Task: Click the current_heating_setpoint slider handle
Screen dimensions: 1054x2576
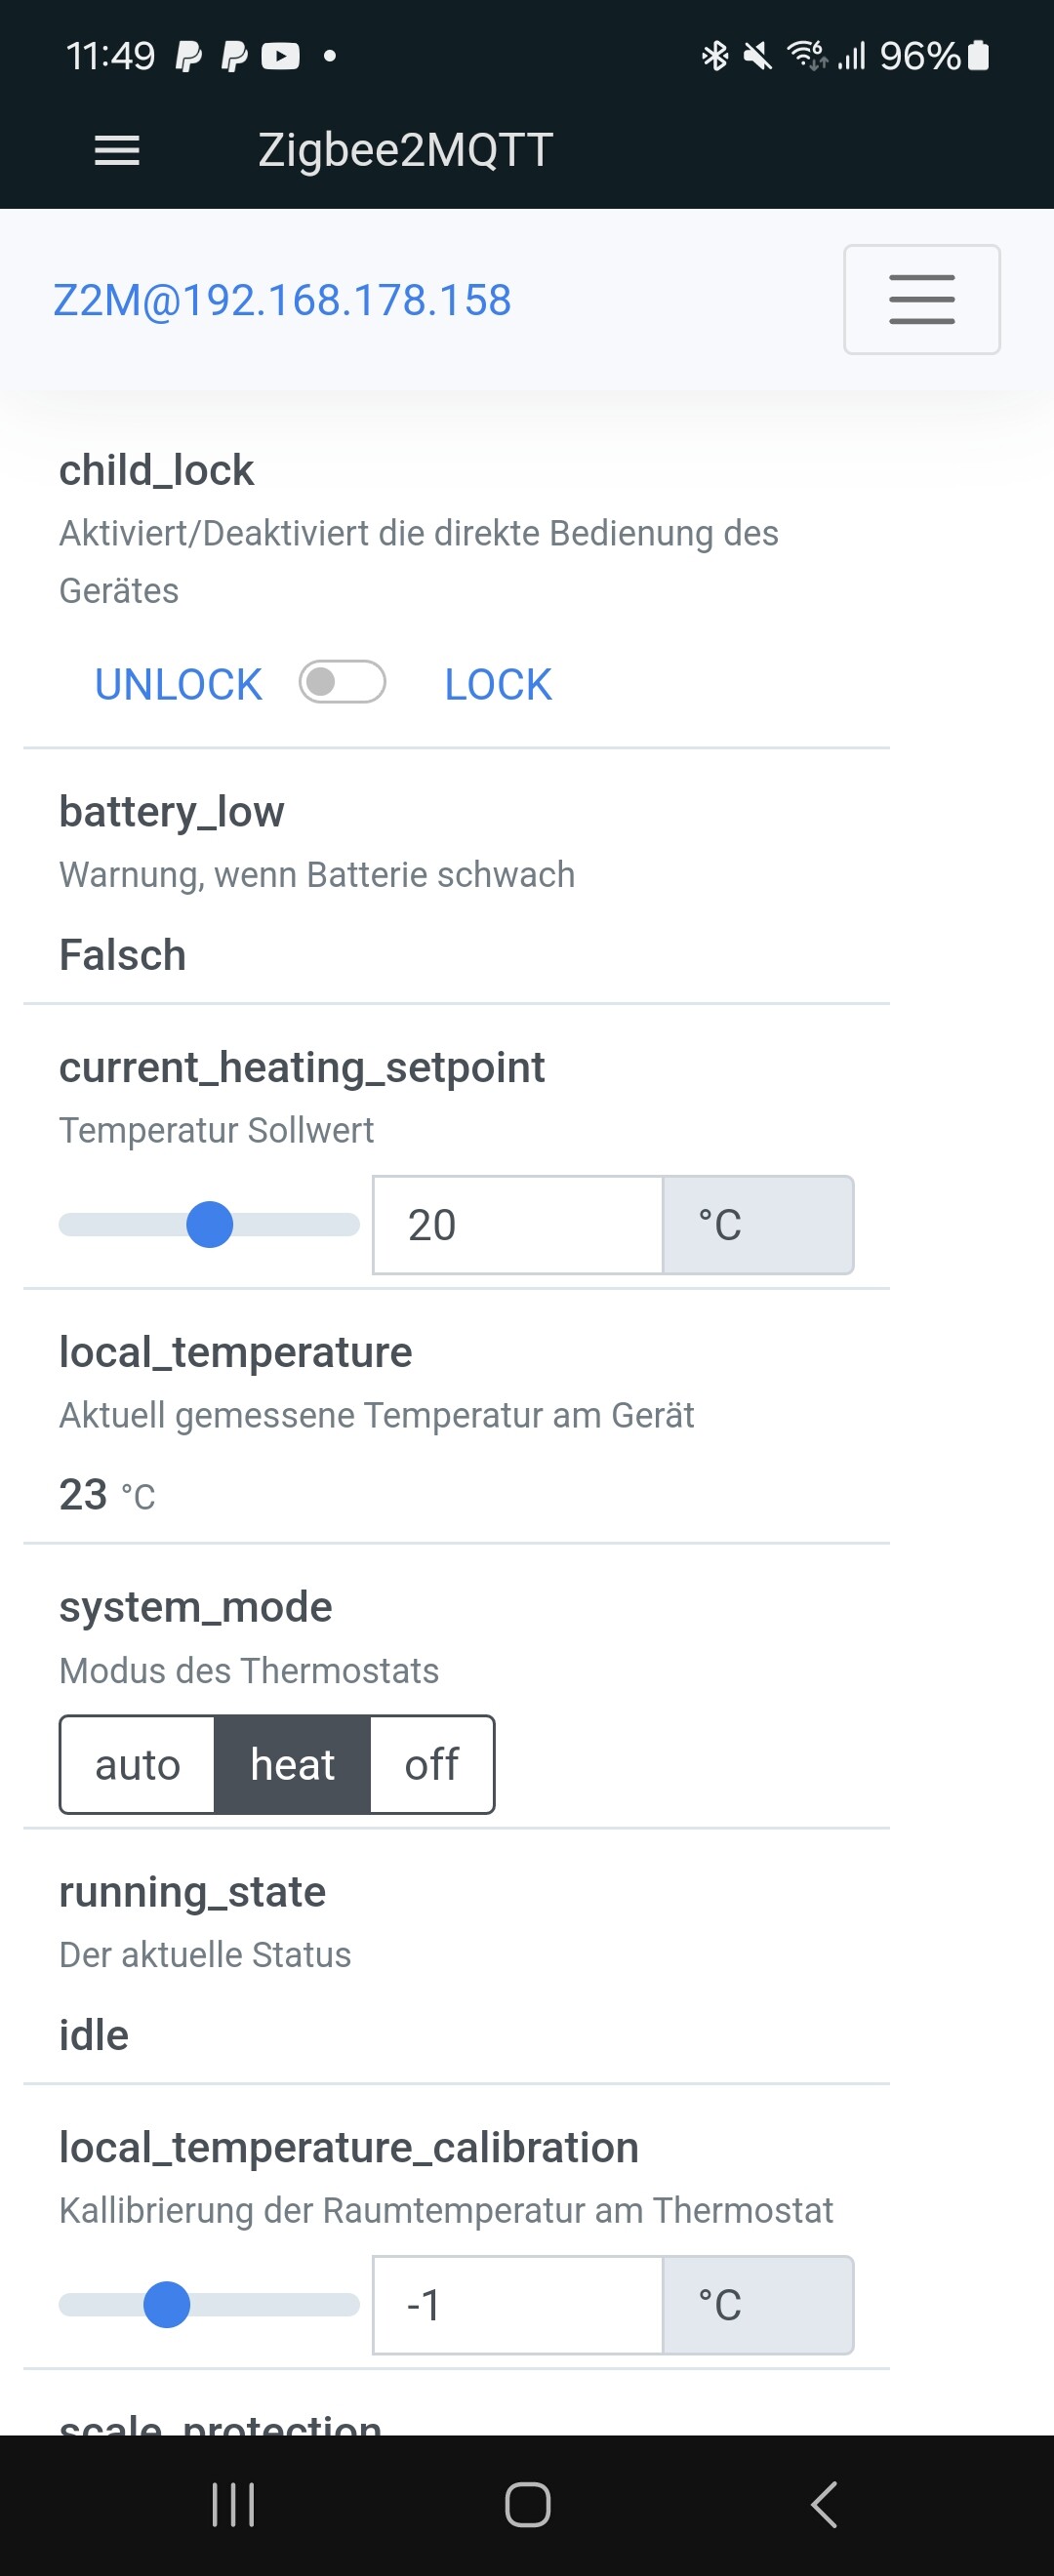Action: 210,1225
